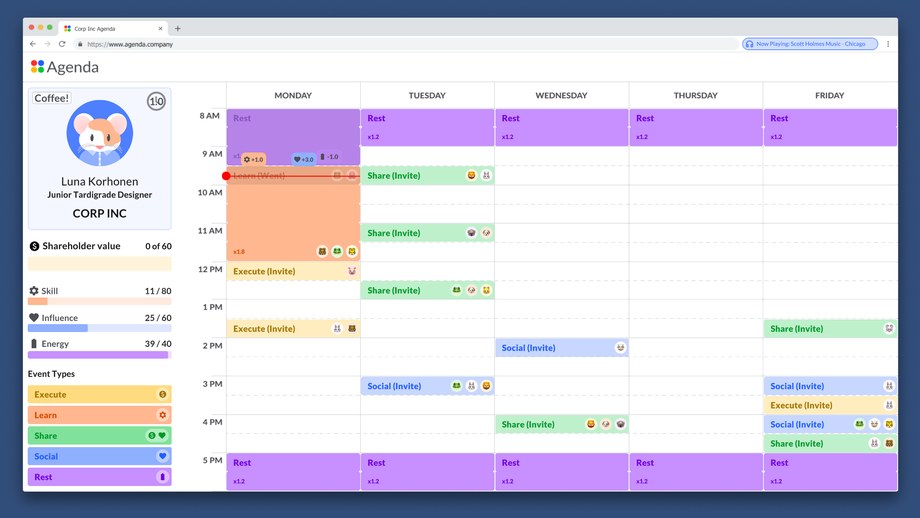Click the Influence heart icon

click(x=34, y=317)
